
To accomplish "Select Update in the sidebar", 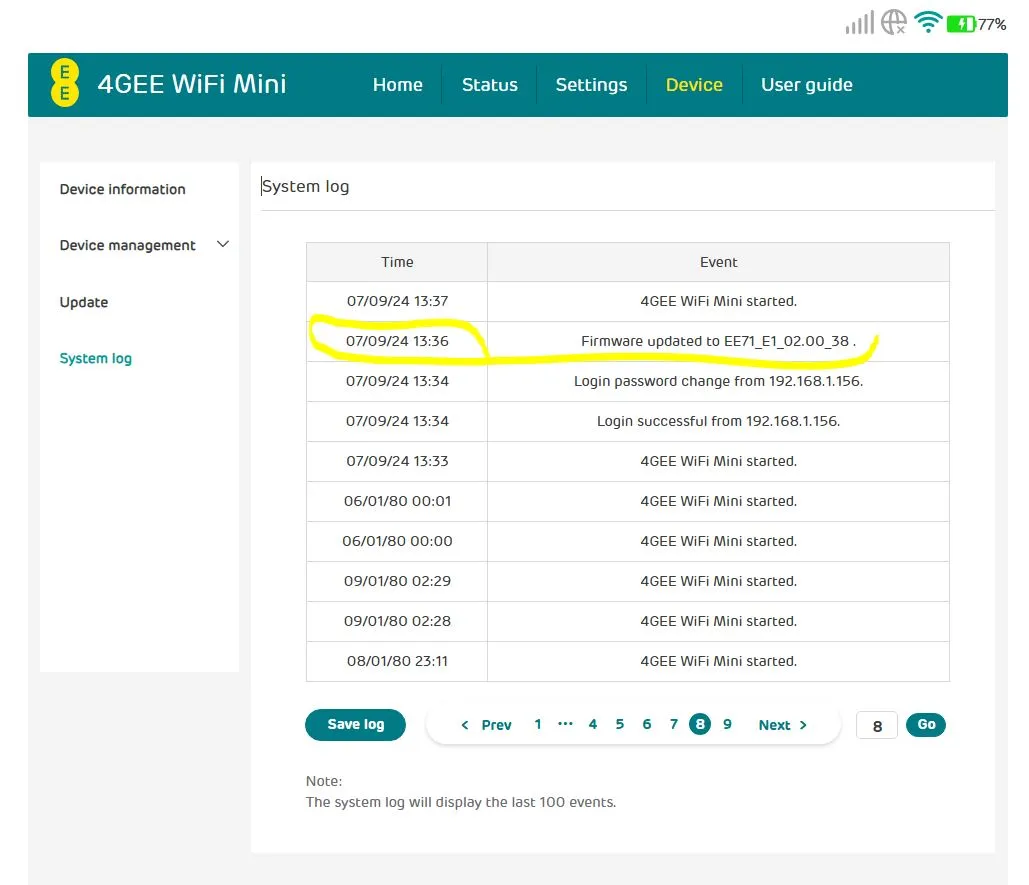I will tap(83, 302).
